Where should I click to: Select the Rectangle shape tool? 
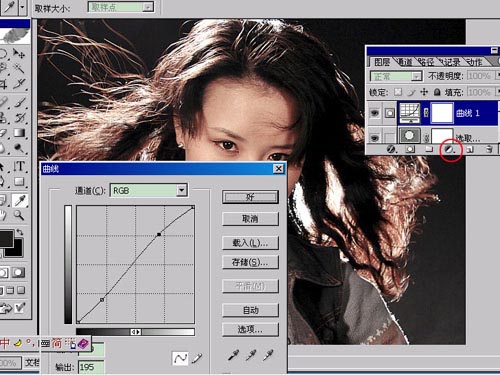click(x=19, y=181)
